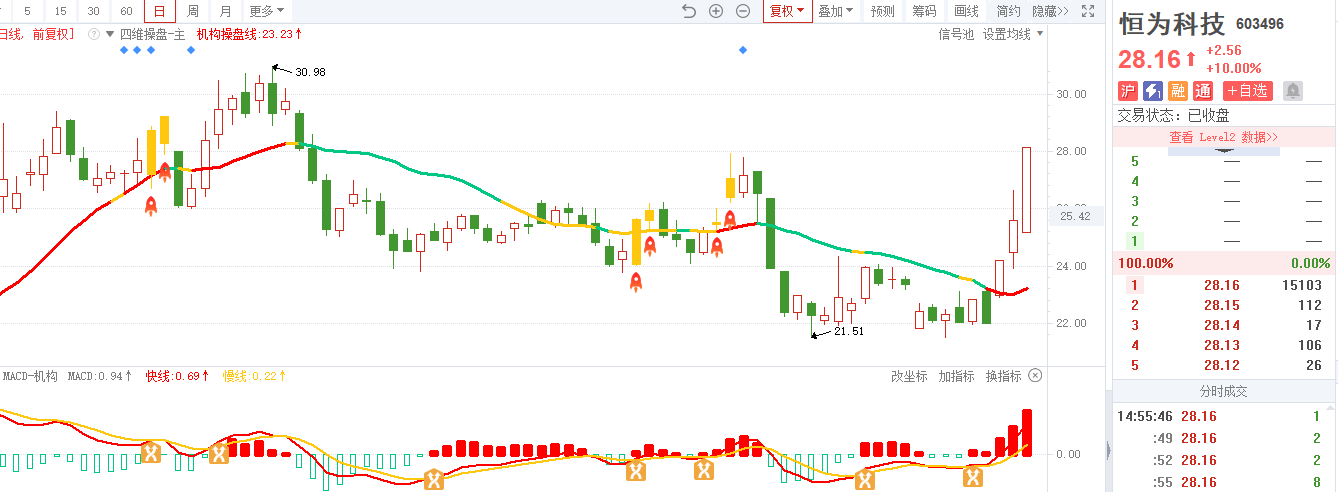
Task: Click stock code 603496
Action: 1260,24
